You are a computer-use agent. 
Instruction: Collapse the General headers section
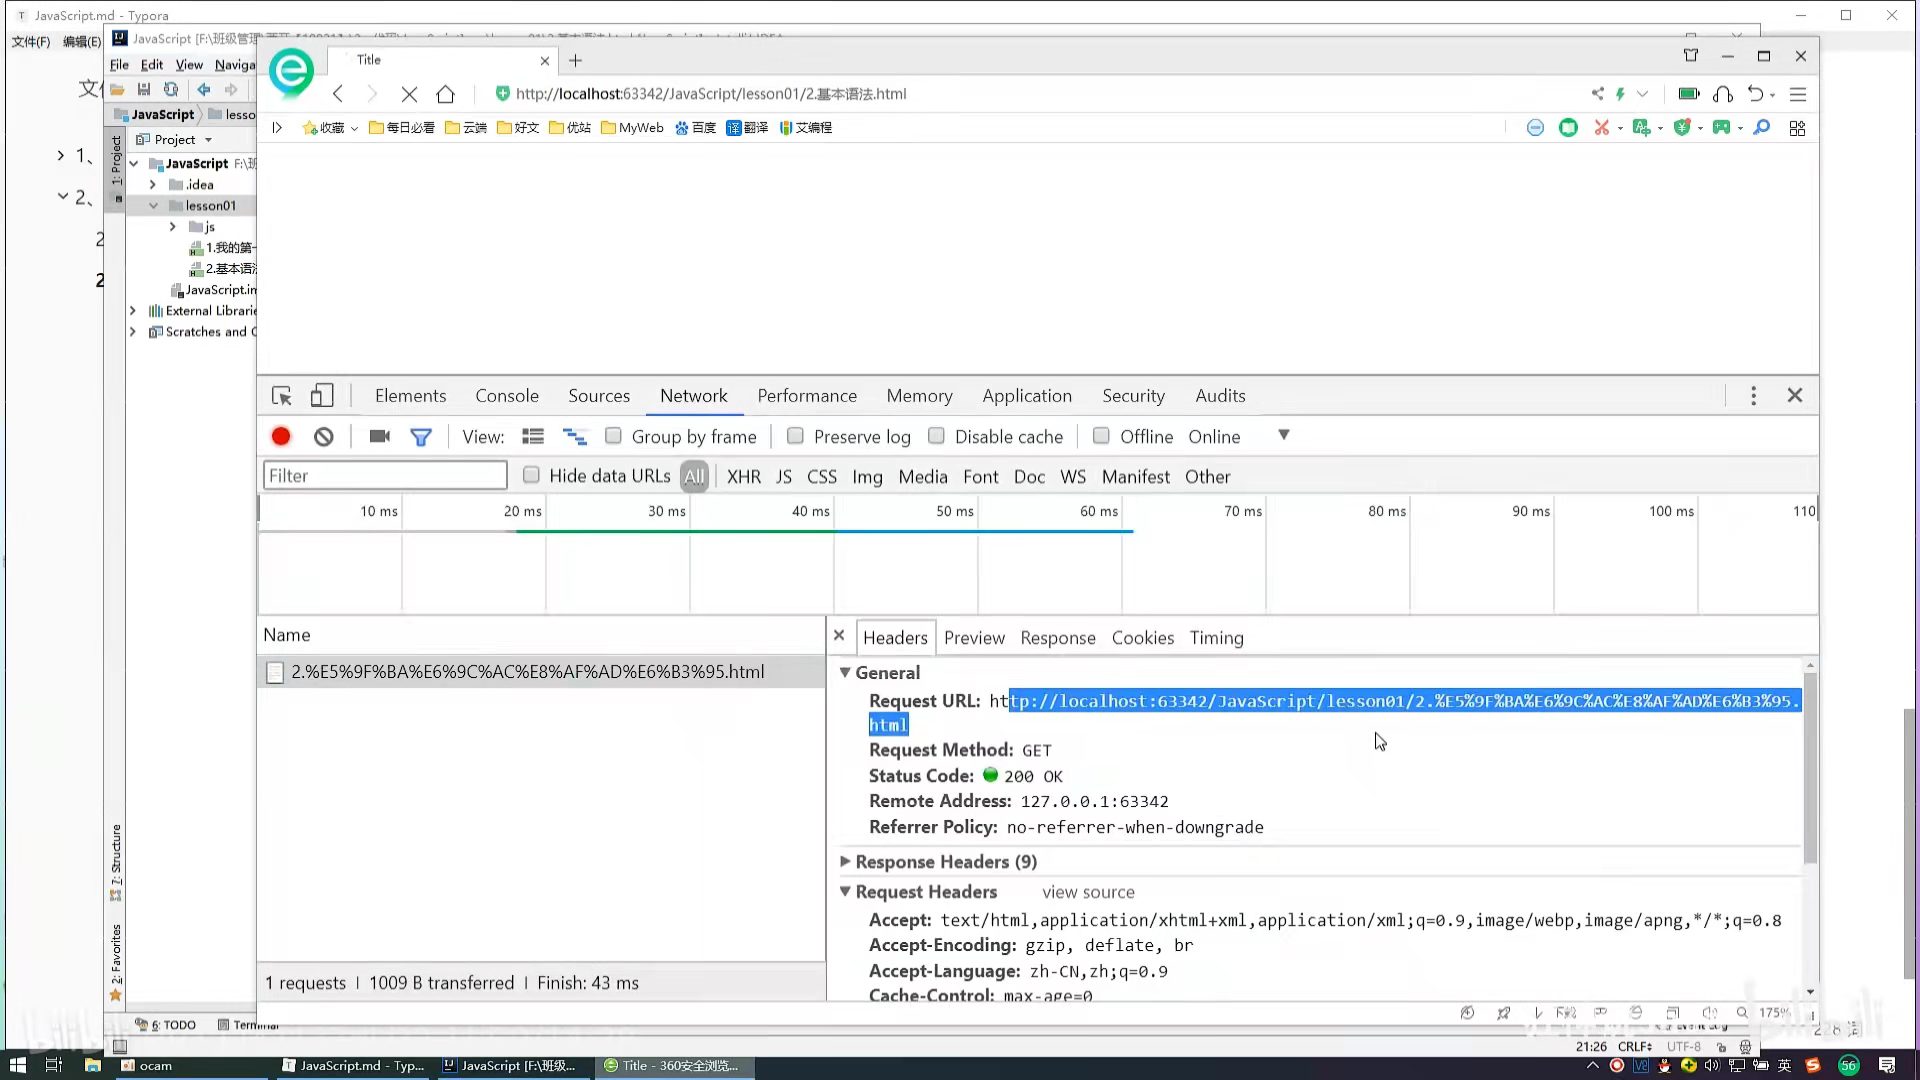(x=845, y=673)
